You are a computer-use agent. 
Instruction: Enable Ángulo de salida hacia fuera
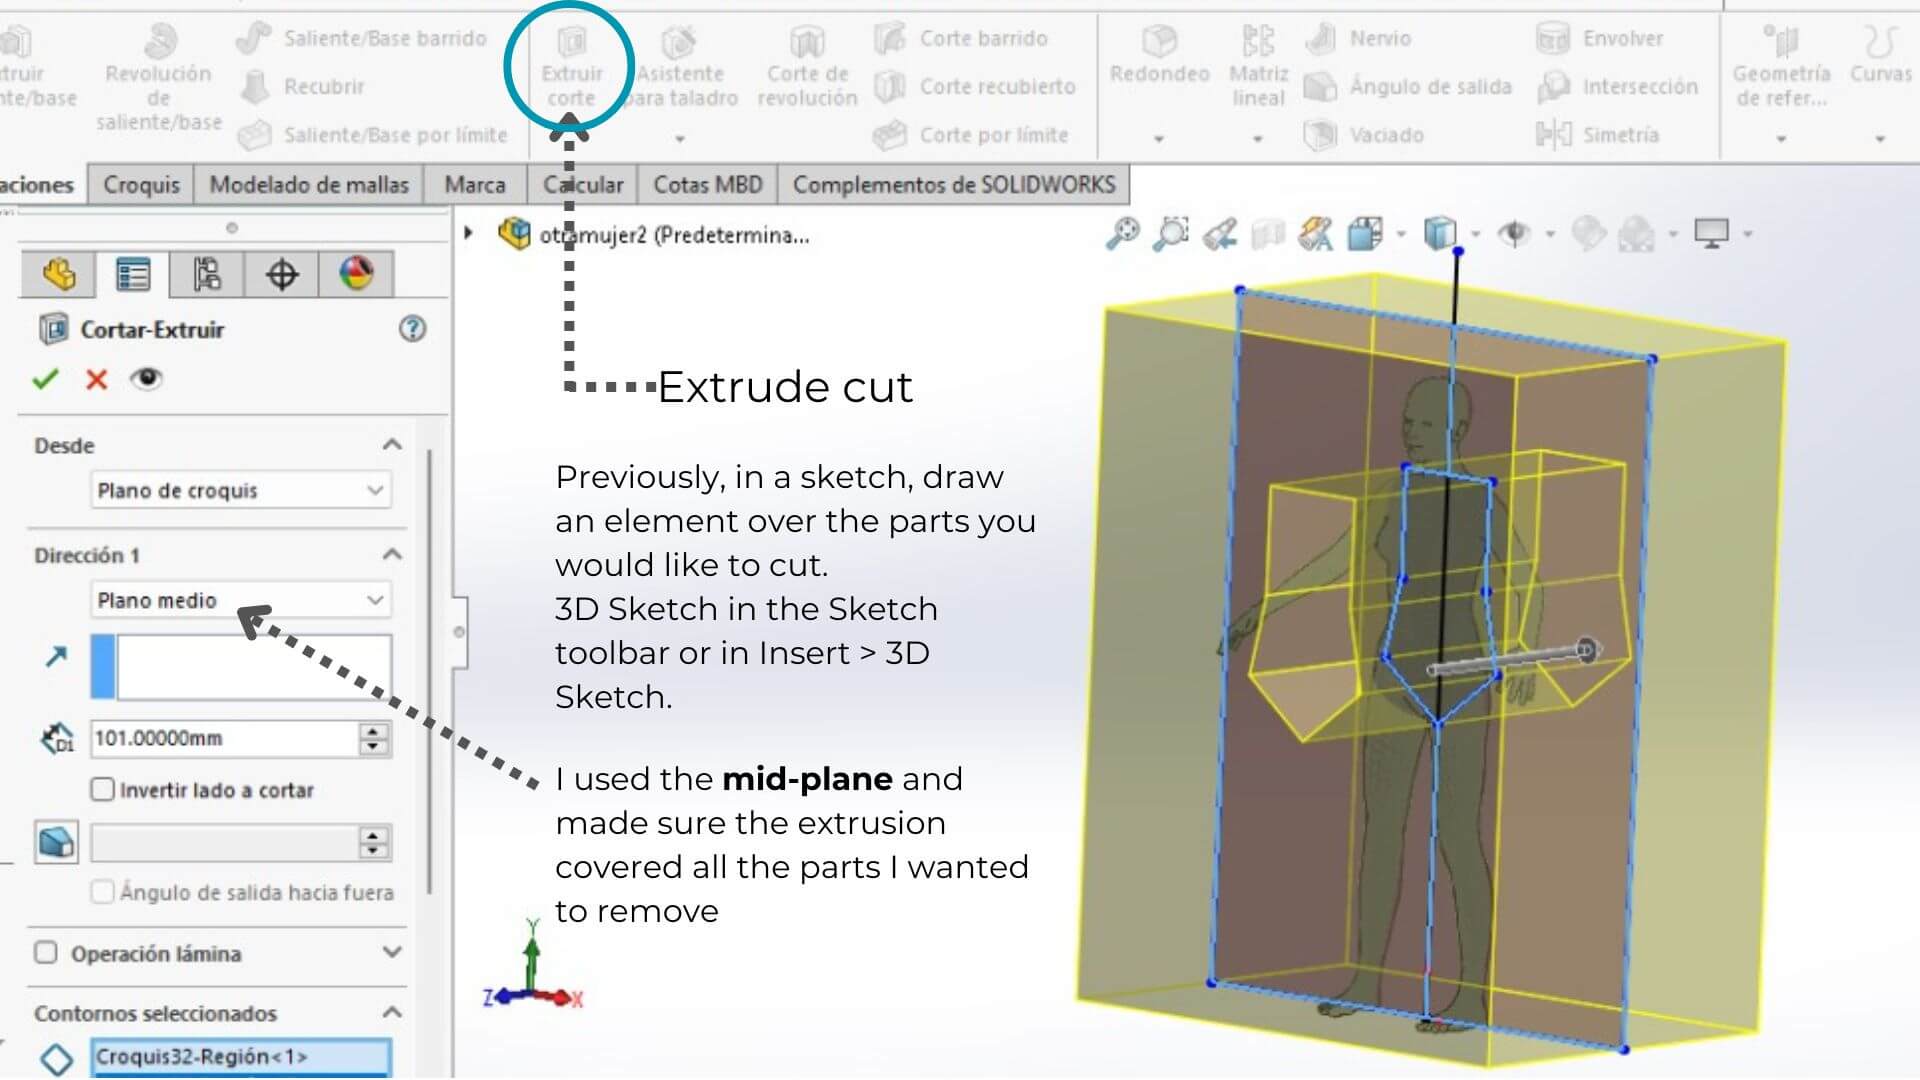[x=102, y=892]
